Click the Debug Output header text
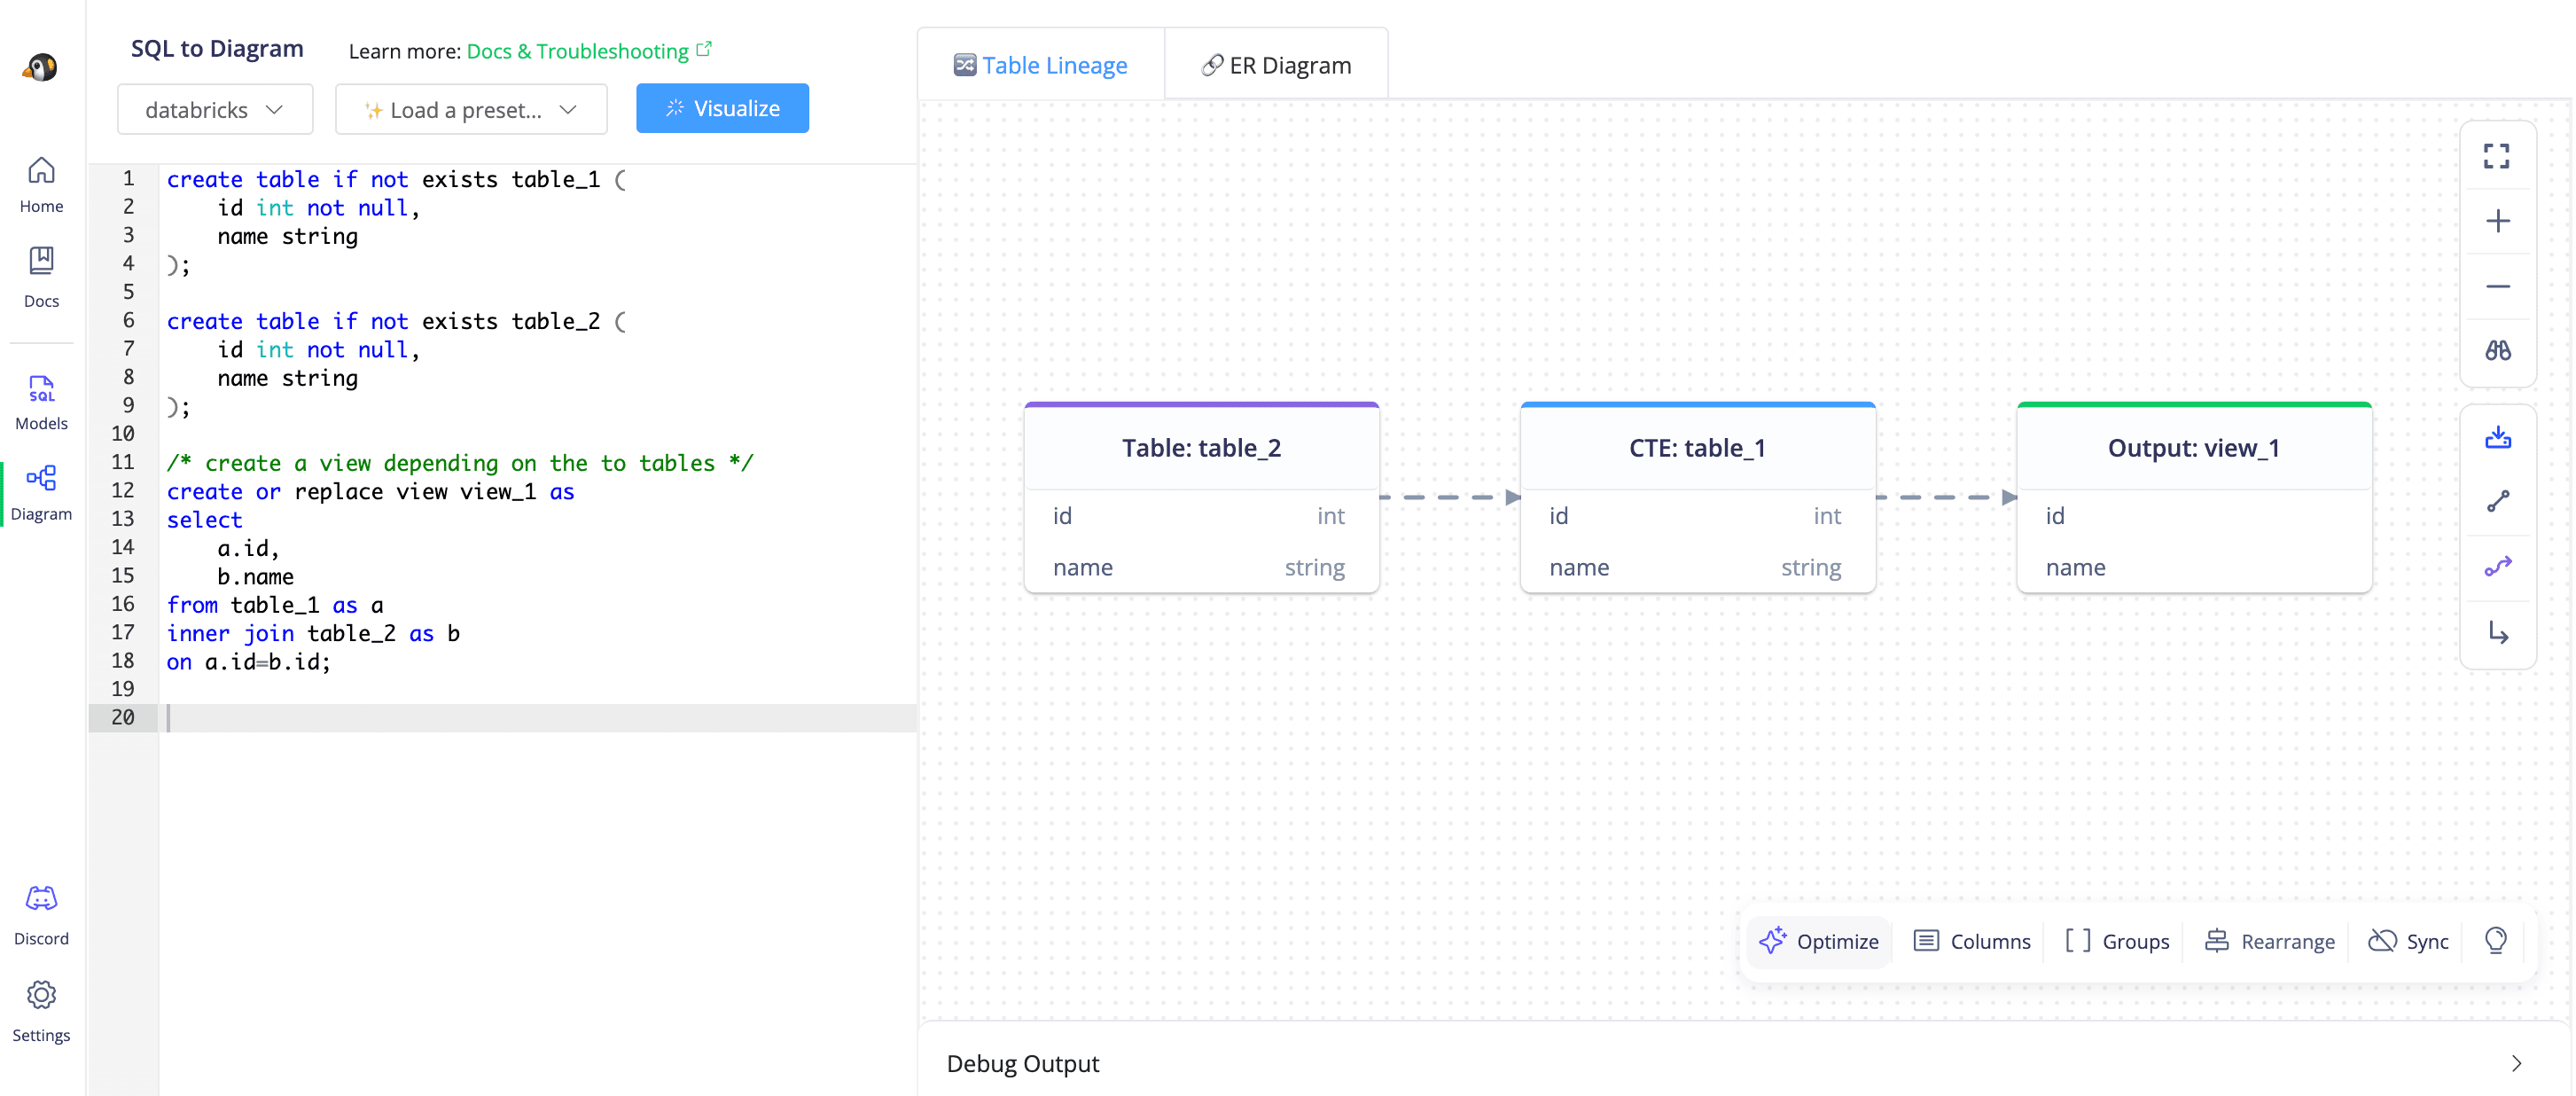 tap(1022, 1063)
